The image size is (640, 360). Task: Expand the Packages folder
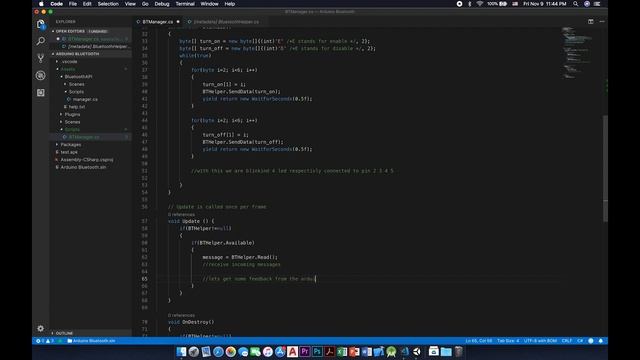point(71,144)
